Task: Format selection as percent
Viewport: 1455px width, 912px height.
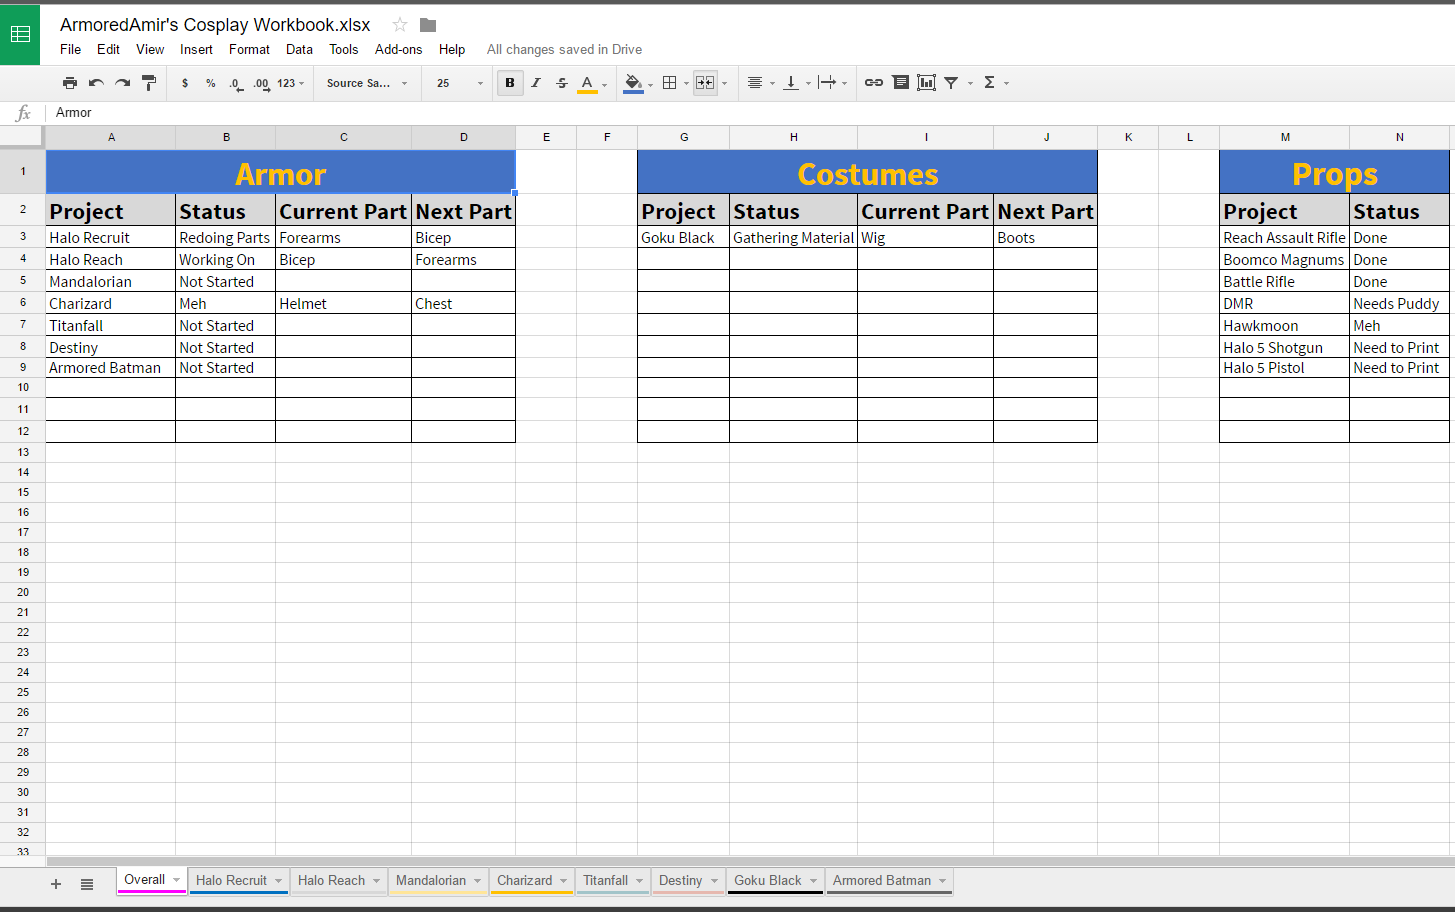Action: [211, 83]
